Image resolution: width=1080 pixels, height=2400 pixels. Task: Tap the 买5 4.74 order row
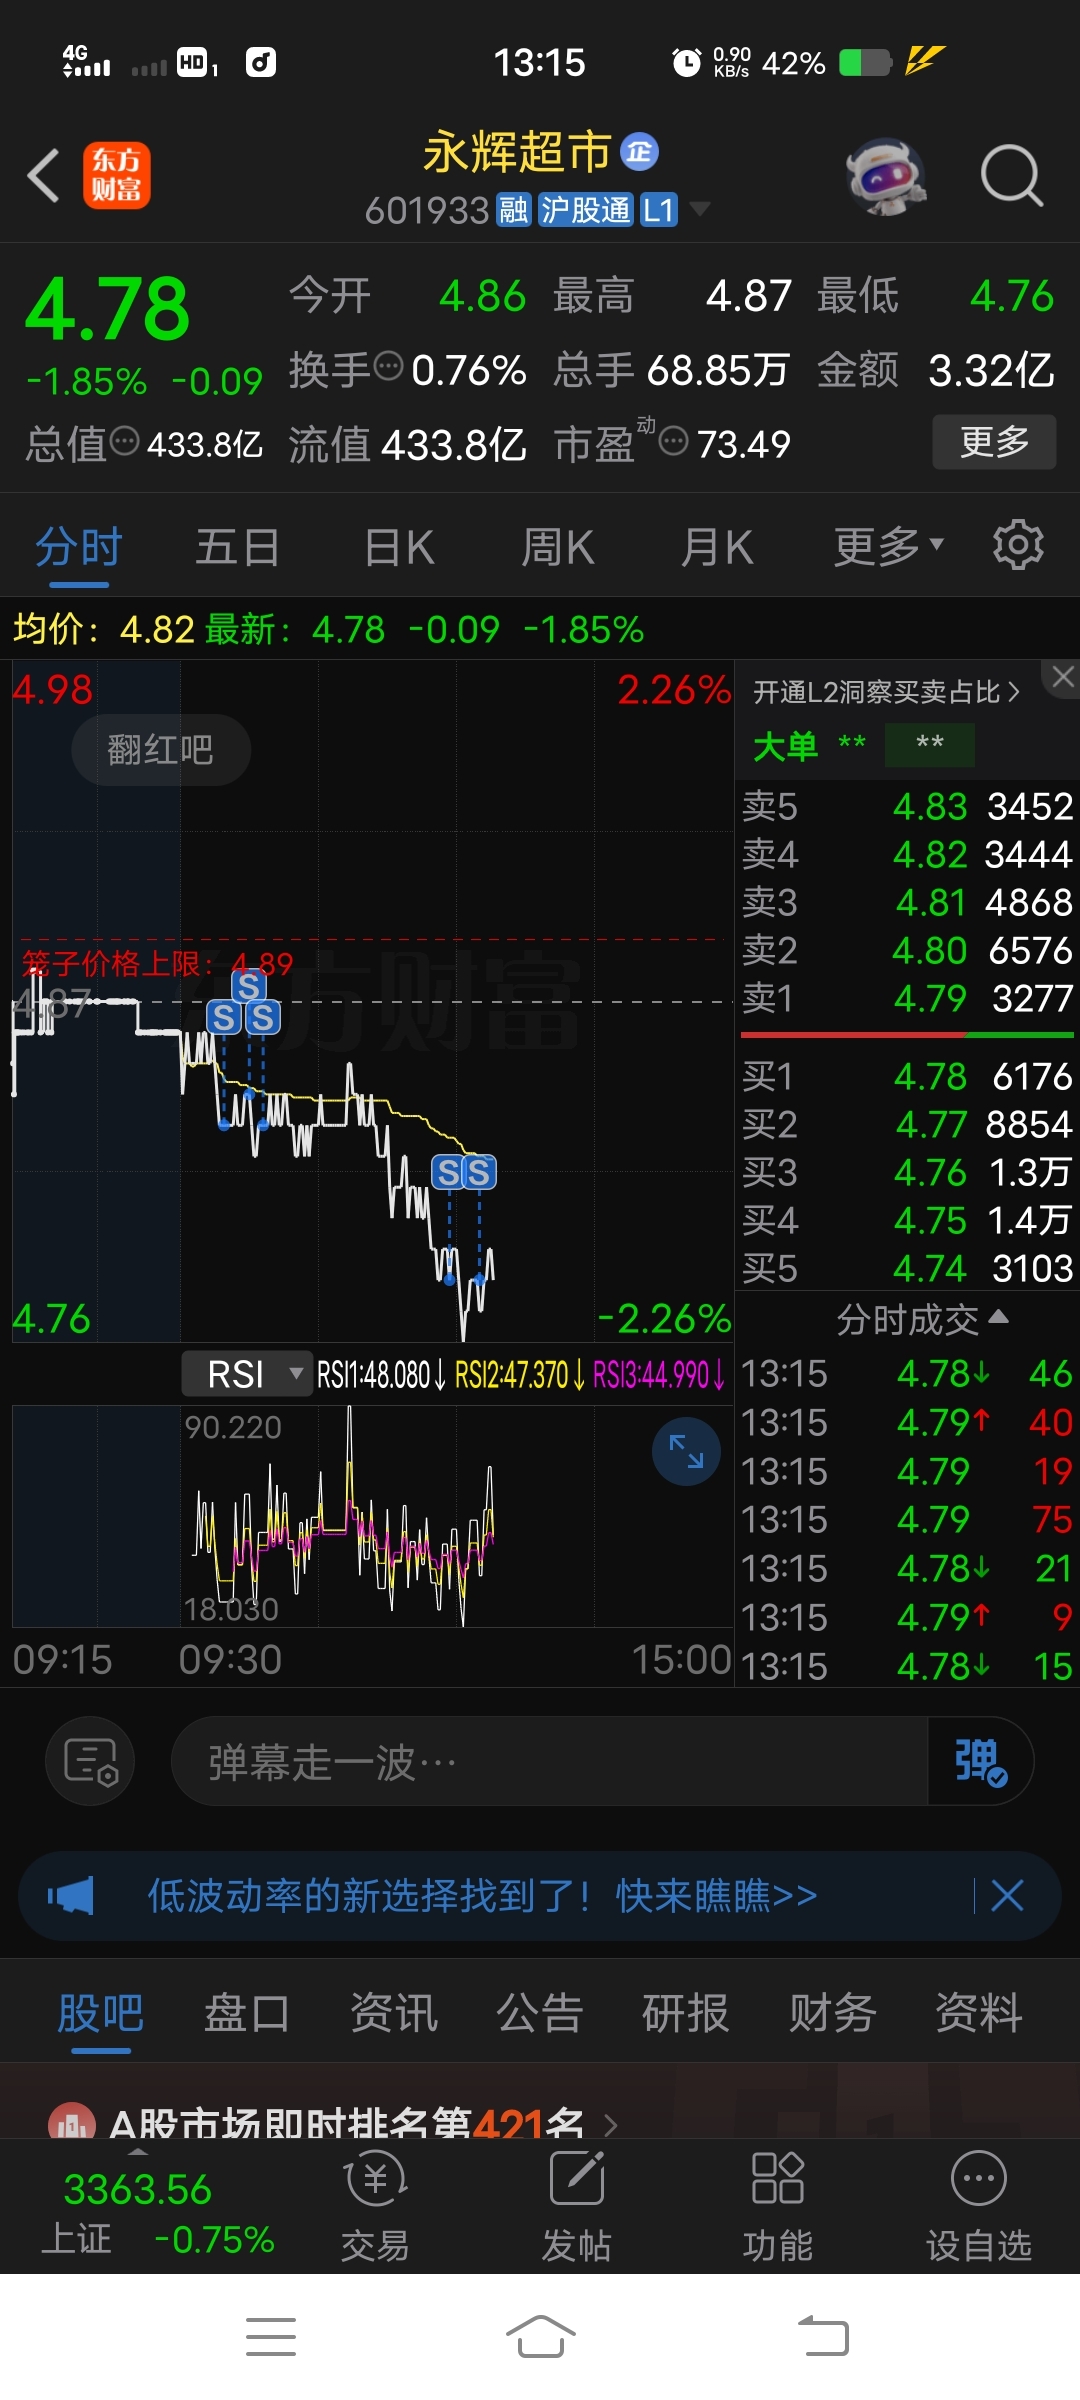click(907, 1268)
